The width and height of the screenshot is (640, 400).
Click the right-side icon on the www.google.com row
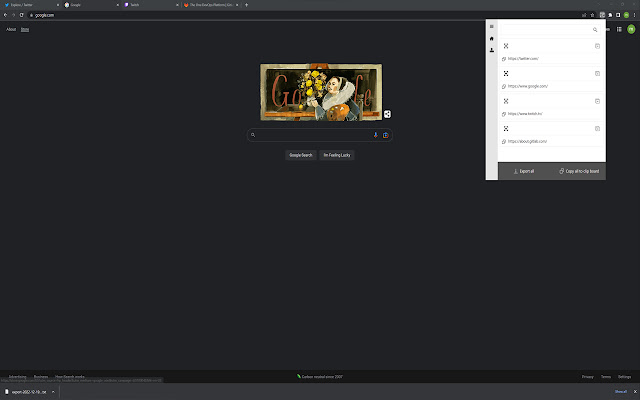pyautogui.click(x=597, y=73)
